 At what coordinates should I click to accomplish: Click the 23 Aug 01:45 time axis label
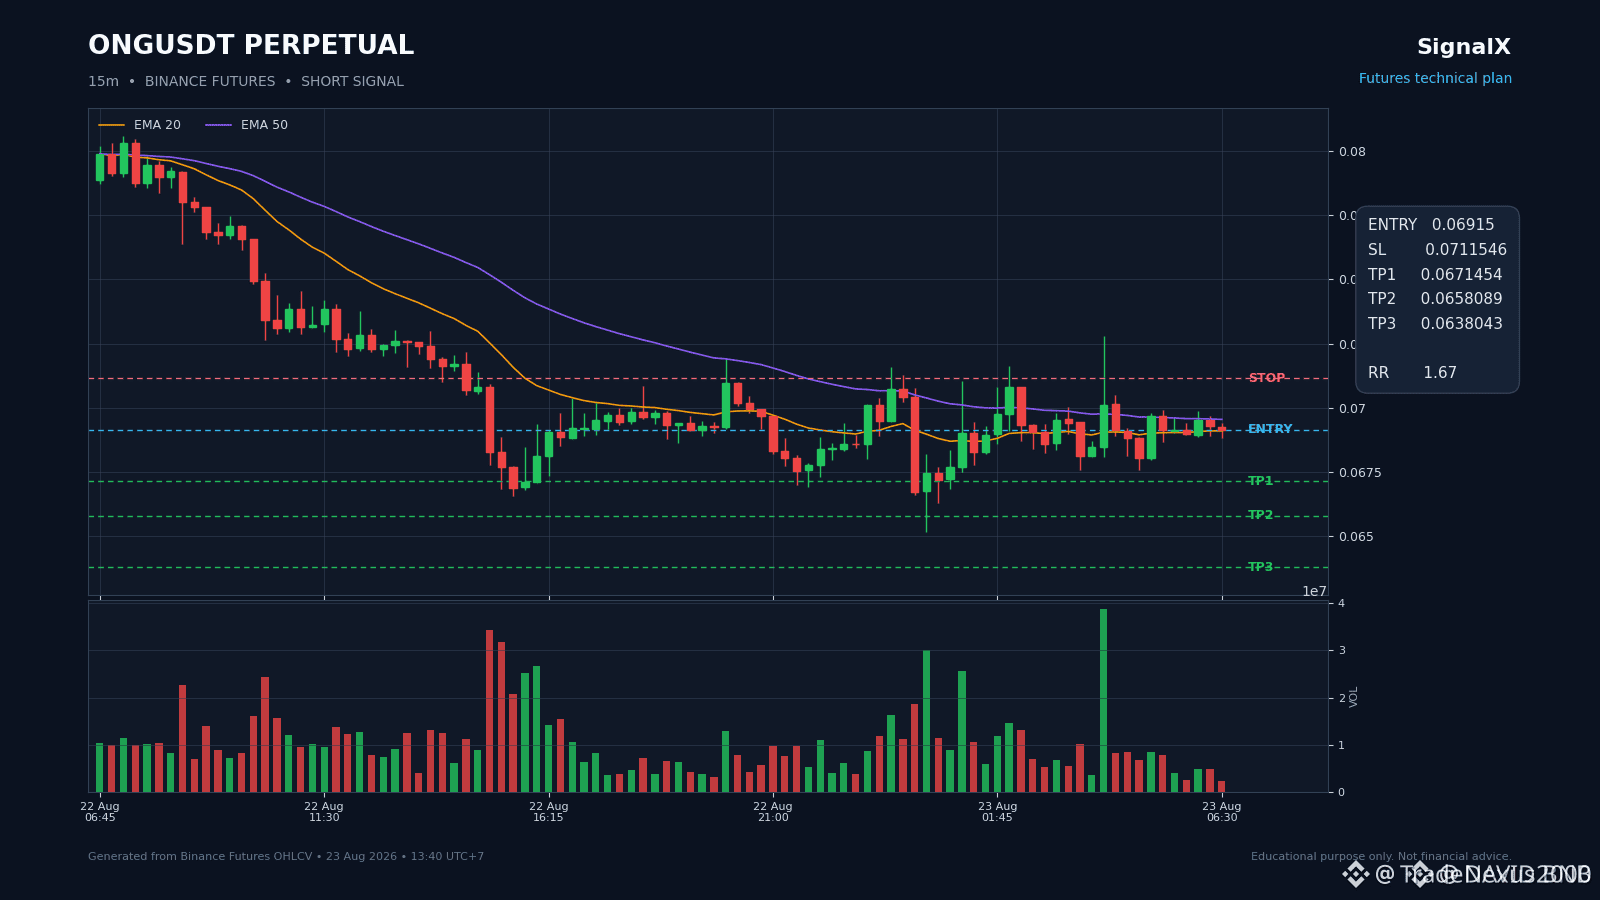click(997, 812)
